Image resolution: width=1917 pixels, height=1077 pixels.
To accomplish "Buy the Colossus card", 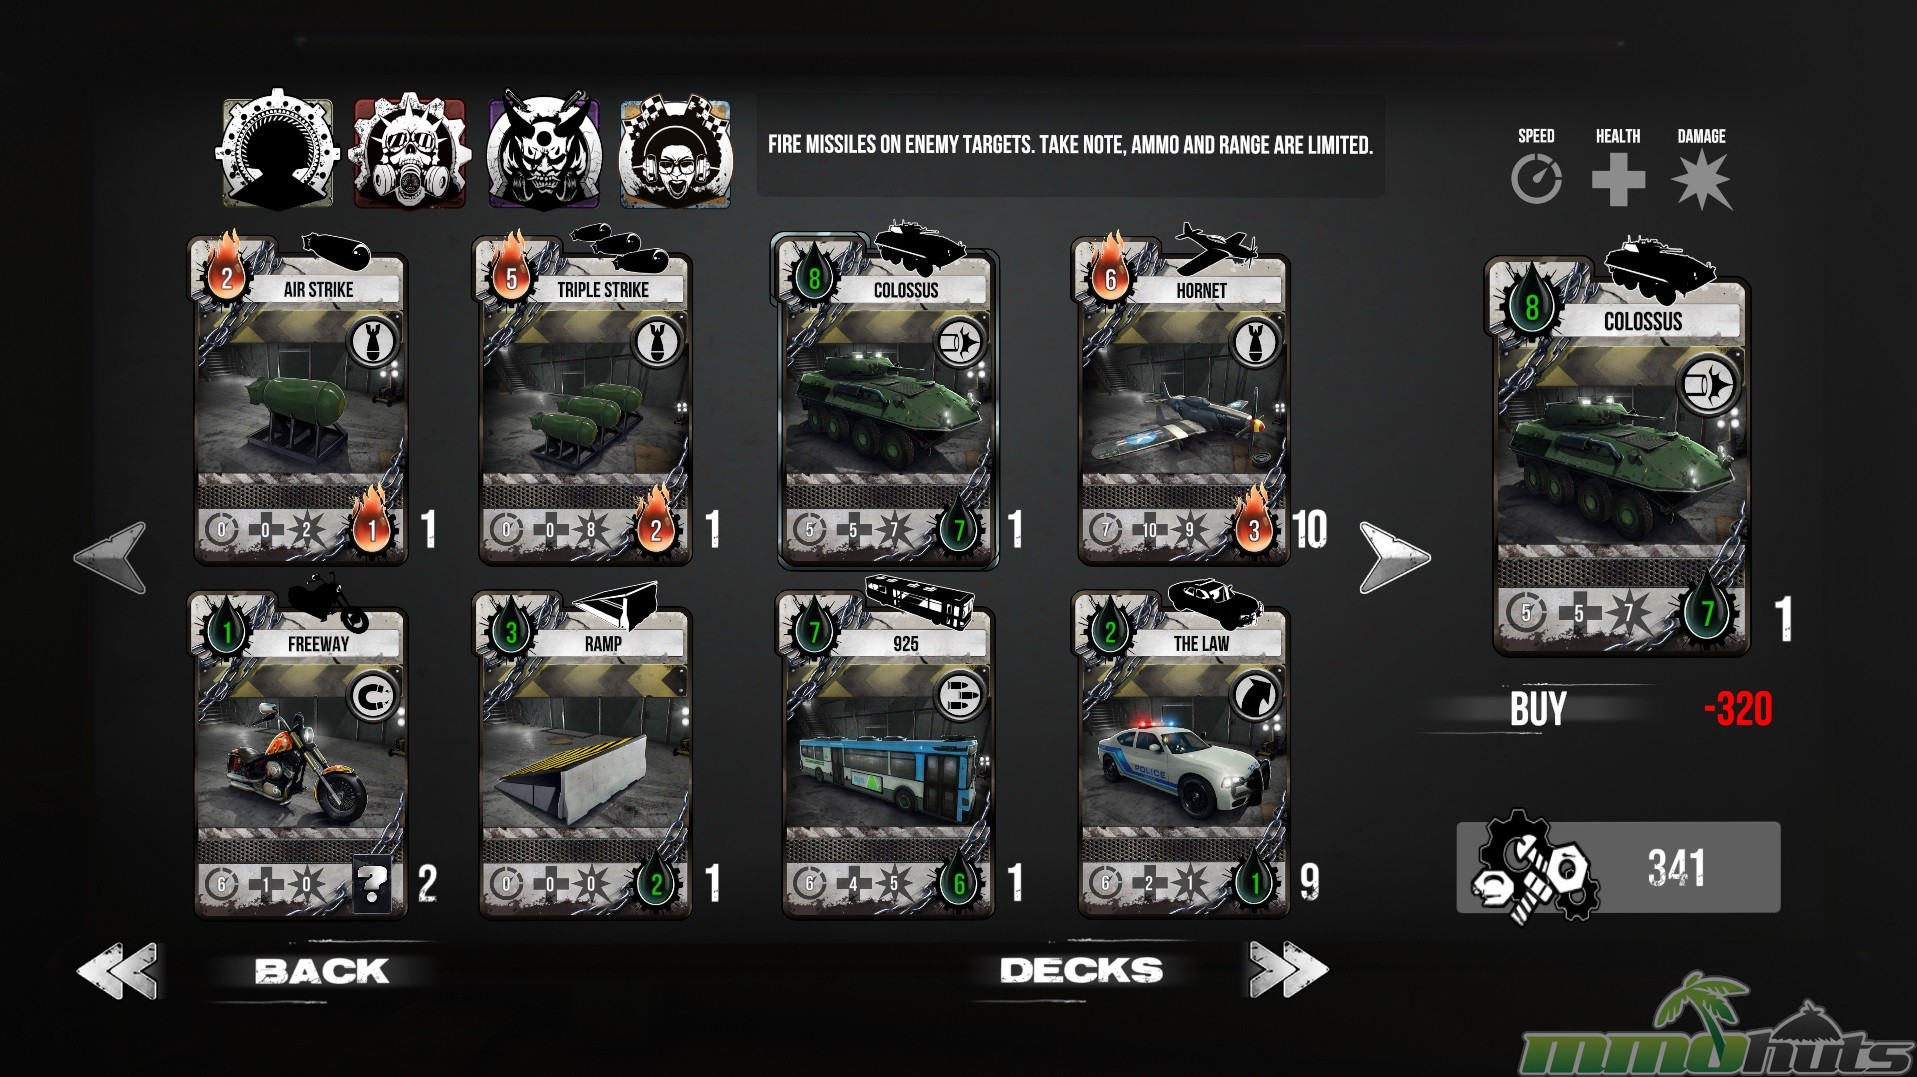I will (x=1538, y=709).
